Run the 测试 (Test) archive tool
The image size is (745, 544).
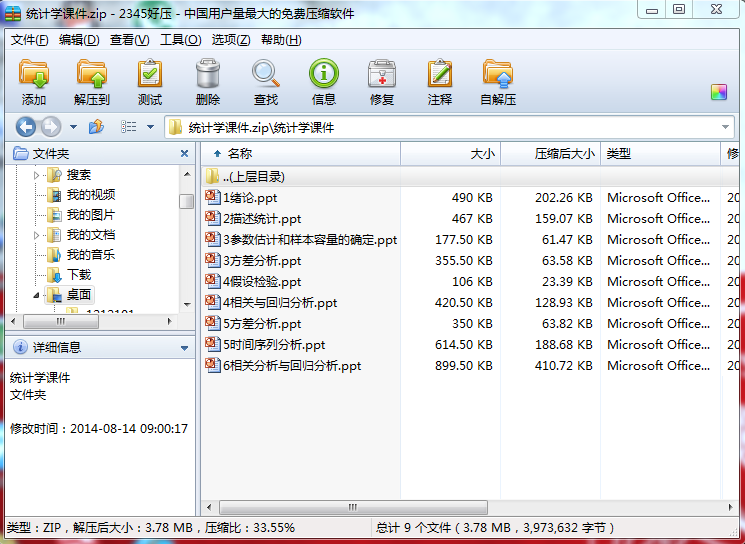[150, 82]
